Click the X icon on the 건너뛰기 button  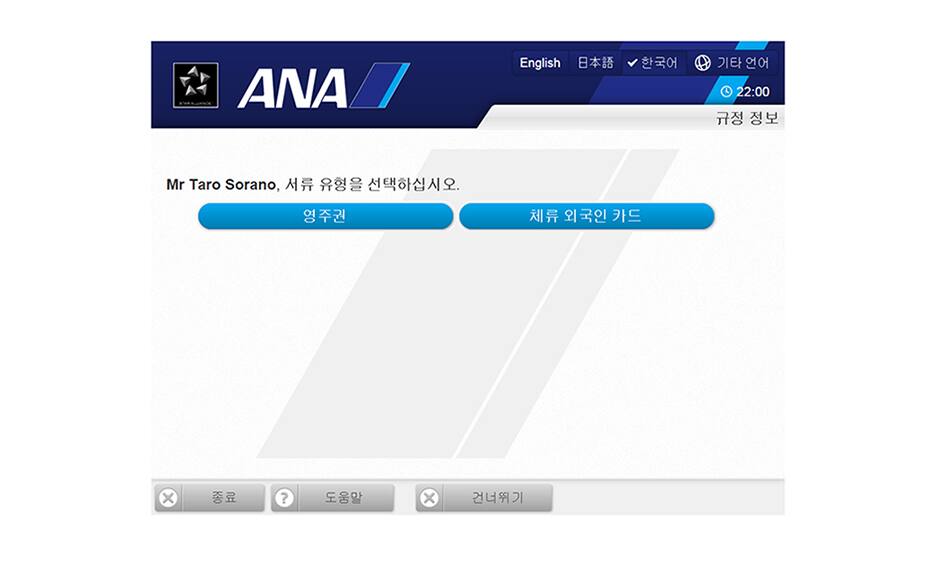click(x=429, y=498)
